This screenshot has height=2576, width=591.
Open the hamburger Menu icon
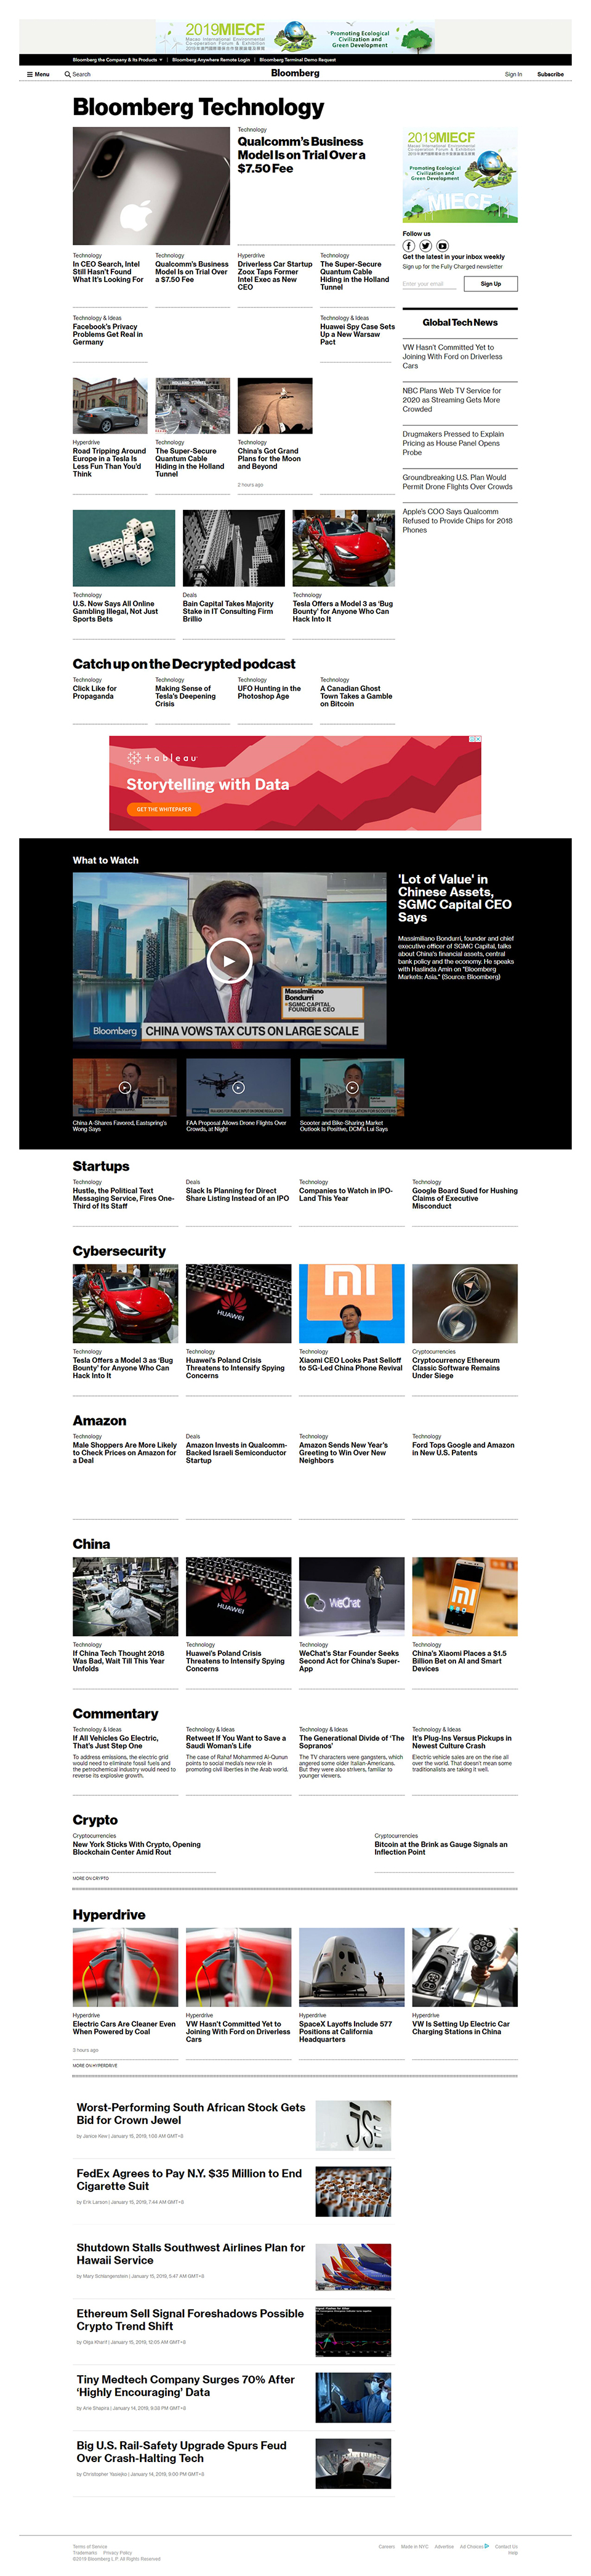pyautogui.click(x=30, y=74)
